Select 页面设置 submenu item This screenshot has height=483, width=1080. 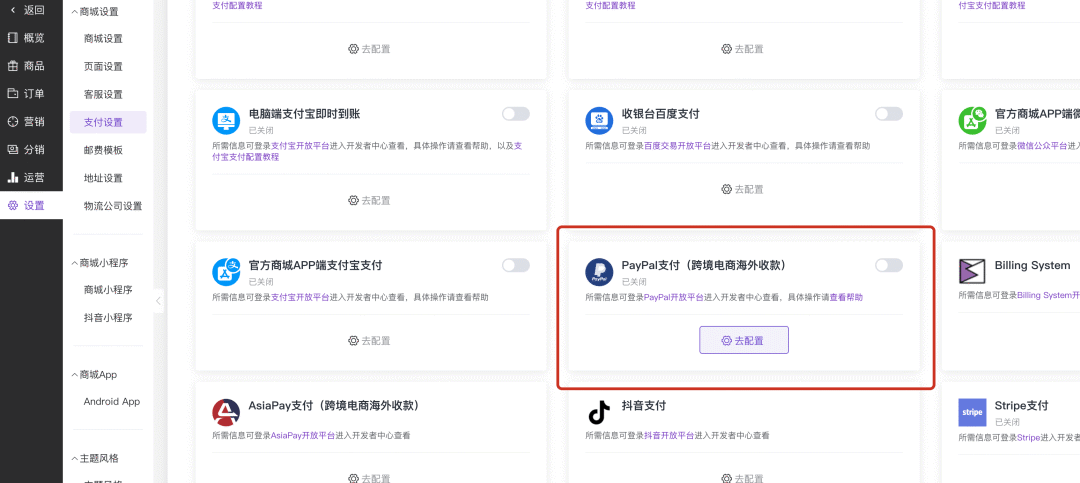tap(103, 67)
